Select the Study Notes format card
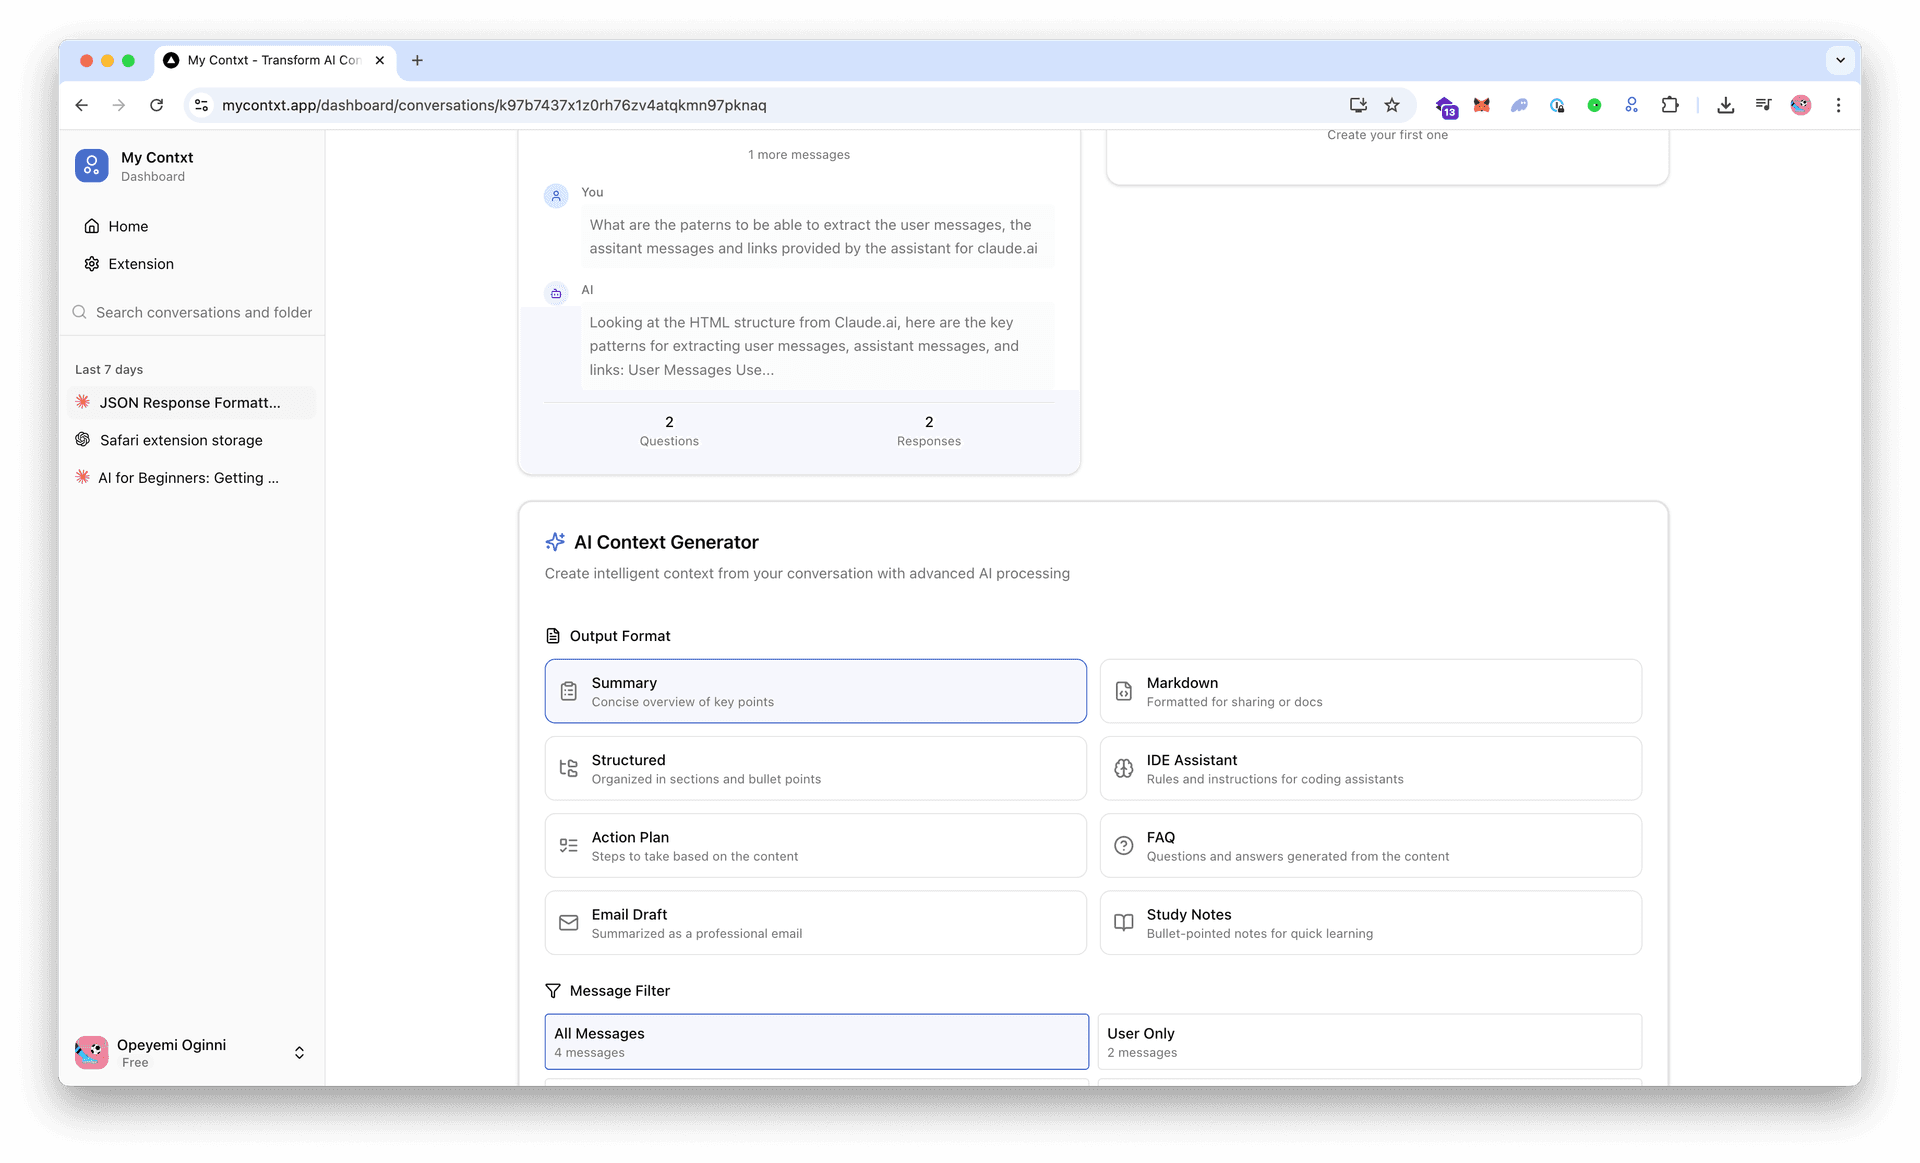 (1370, 923)
